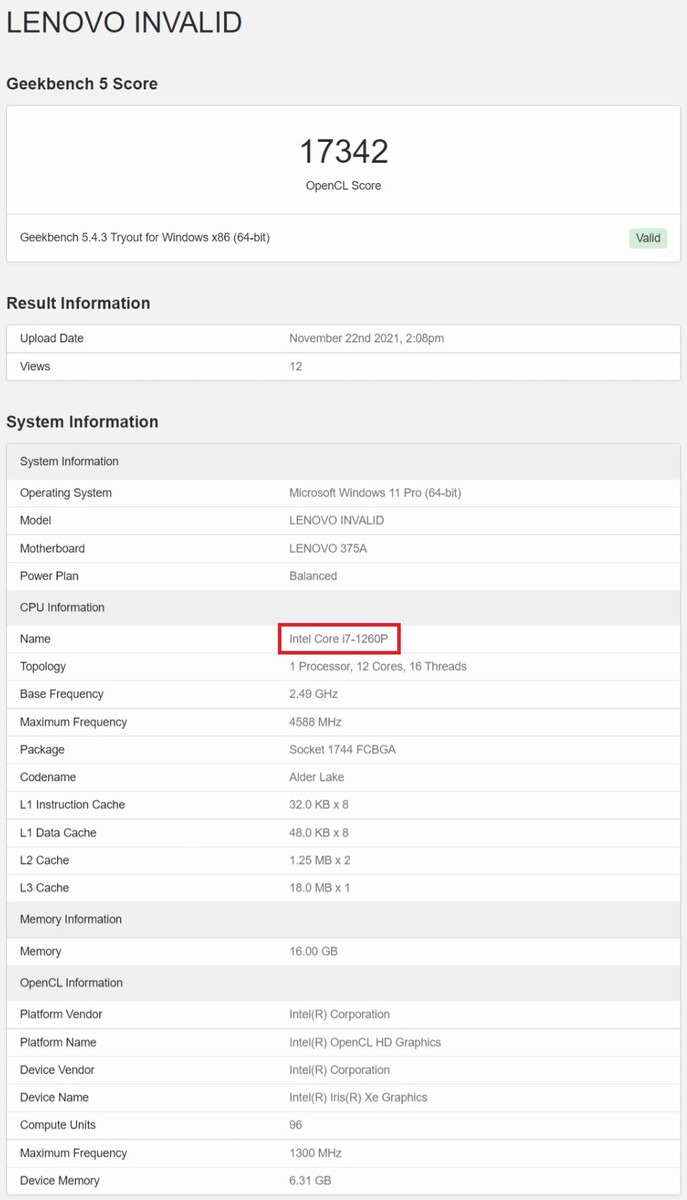Image resolution: width=687 pixels, height=1200 pixels.
Task: Click the OpenCL Maximum Frequency label
Action: tap(74, 1153)
